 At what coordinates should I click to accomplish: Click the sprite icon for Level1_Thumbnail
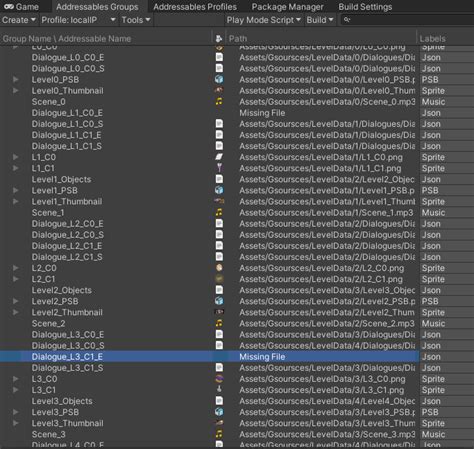[x=219, y=201]
